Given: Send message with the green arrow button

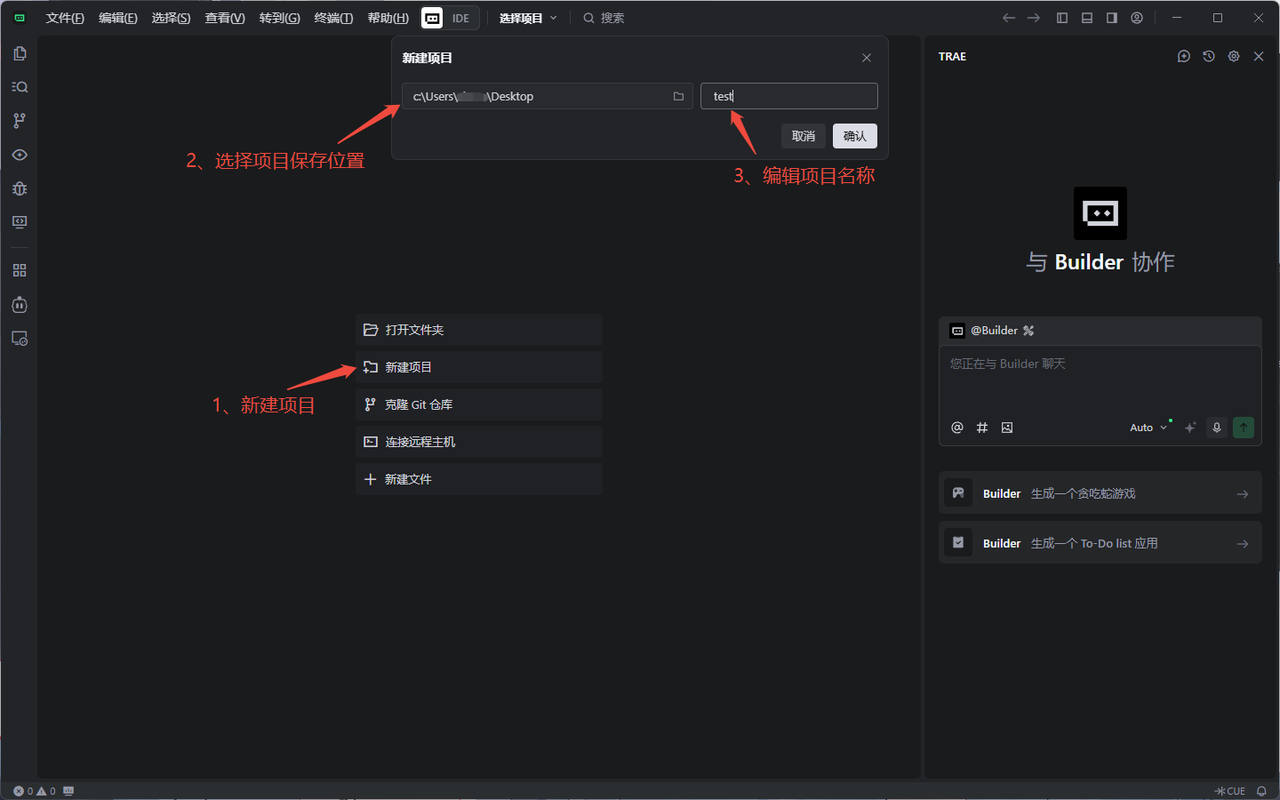Looking at the screenshot, I should 1243,427.
